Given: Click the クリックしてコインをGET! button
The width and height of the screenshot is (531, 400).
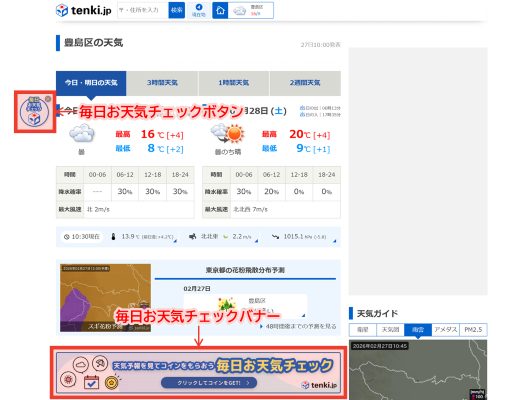Looking at the screenshot, I should tap(209, 383).
